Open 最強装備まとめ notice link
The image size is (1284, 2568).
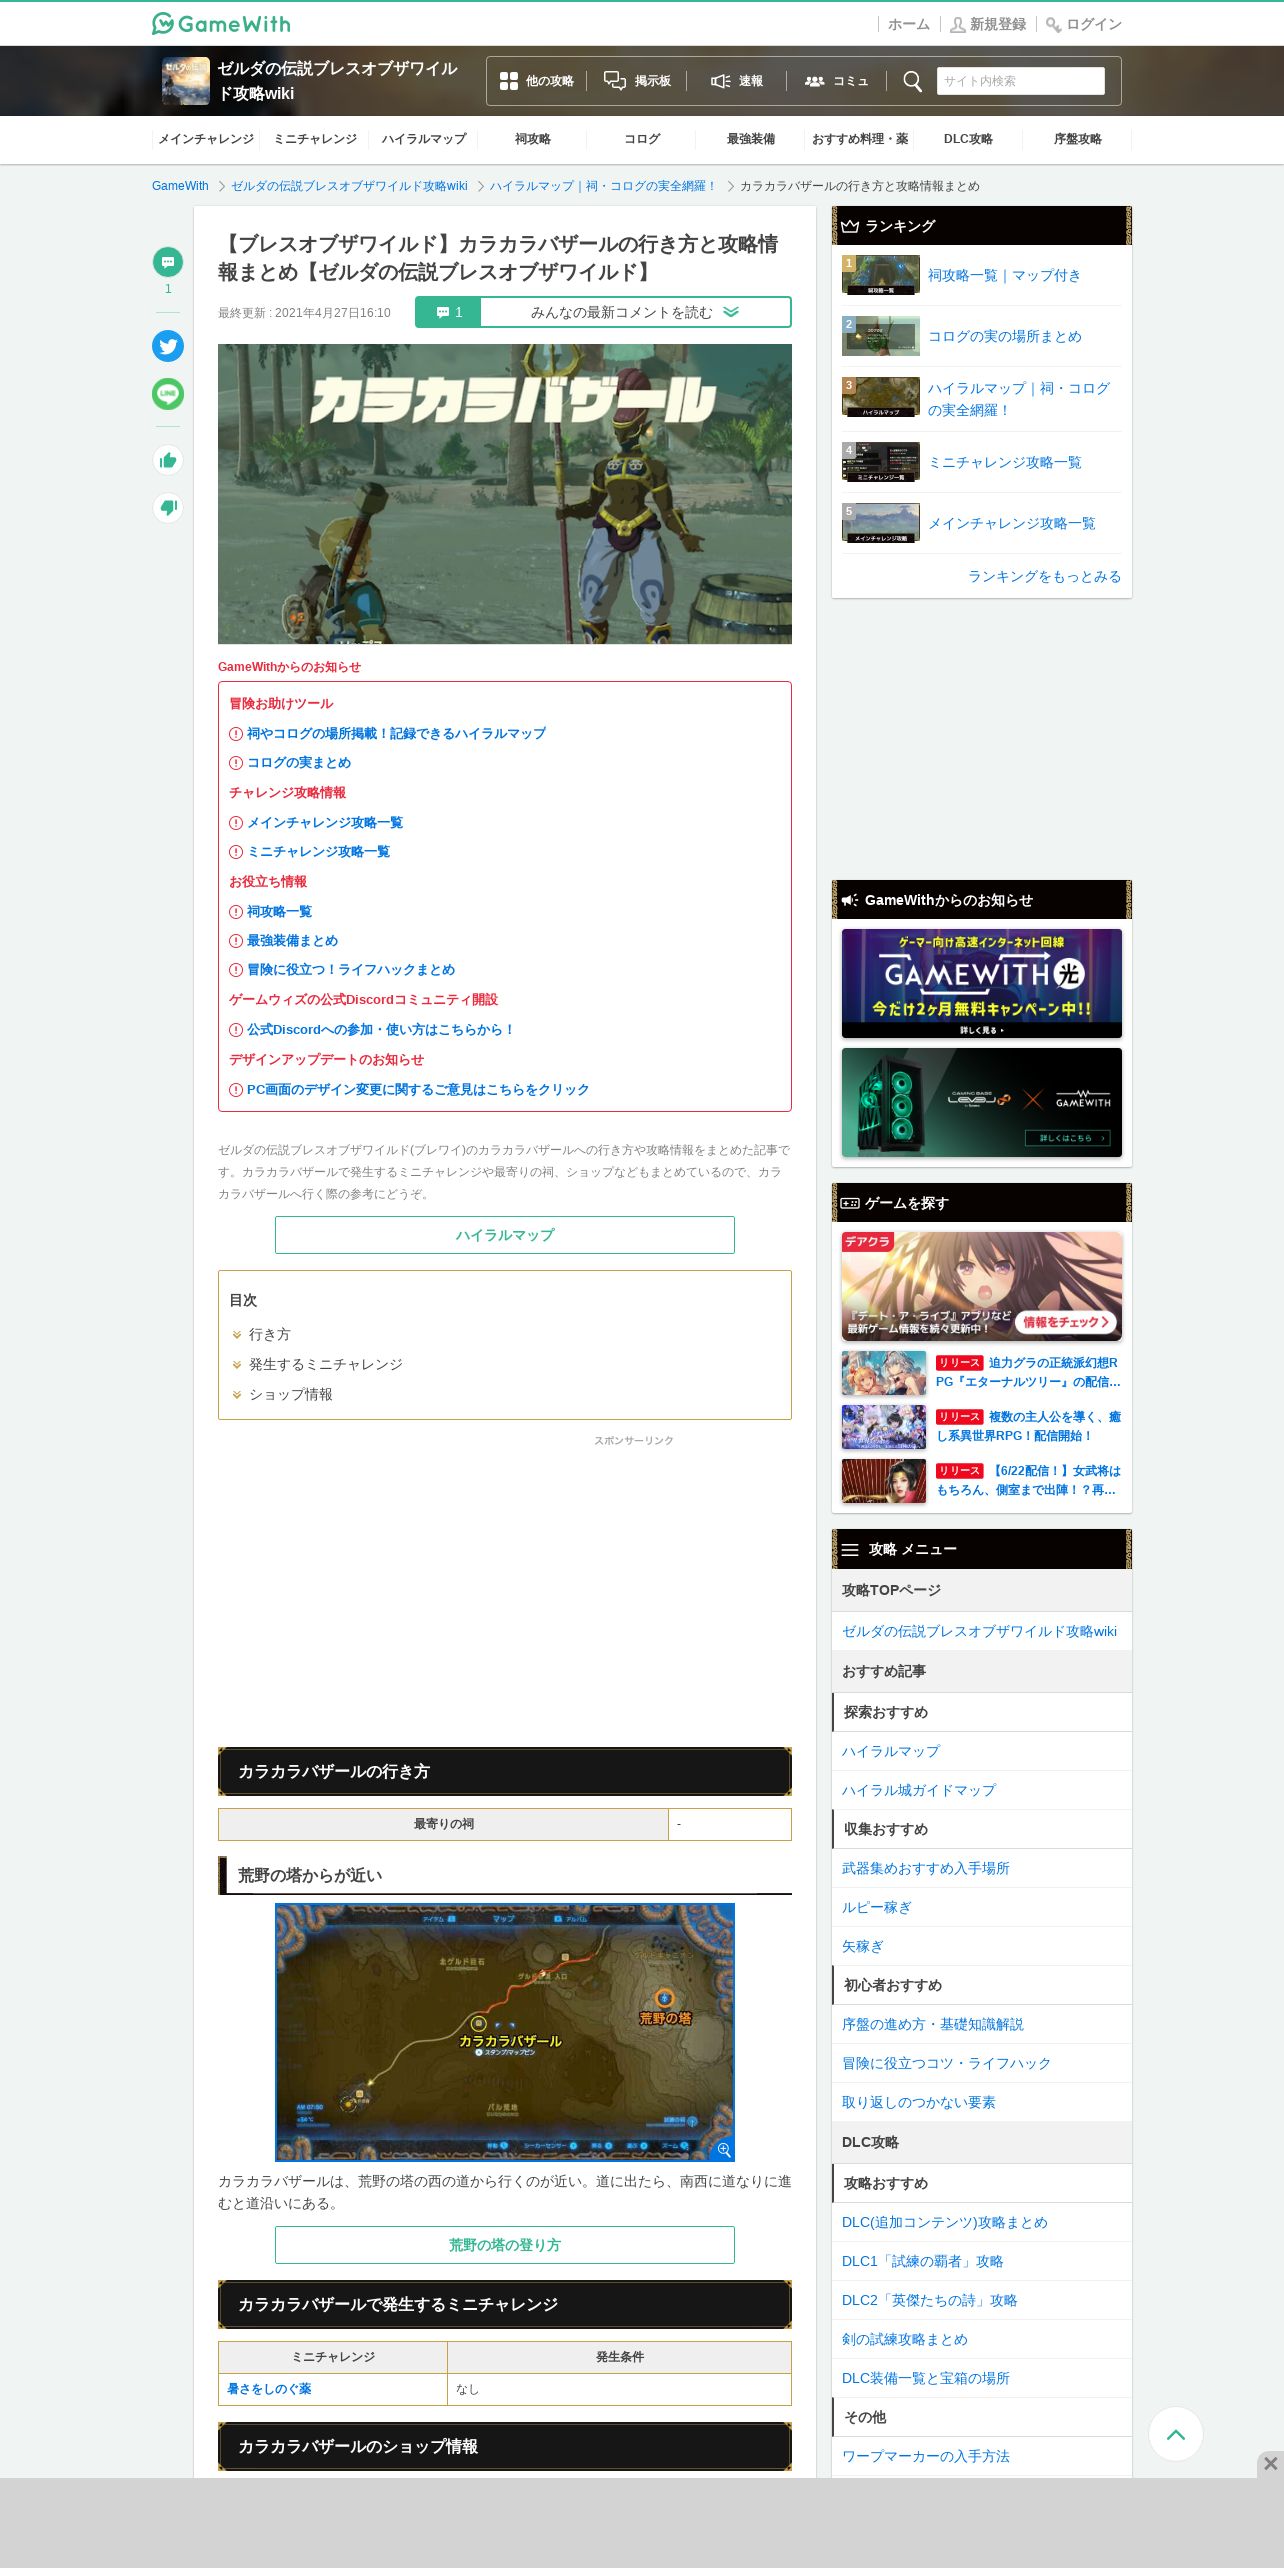click(x=292, y=940)
